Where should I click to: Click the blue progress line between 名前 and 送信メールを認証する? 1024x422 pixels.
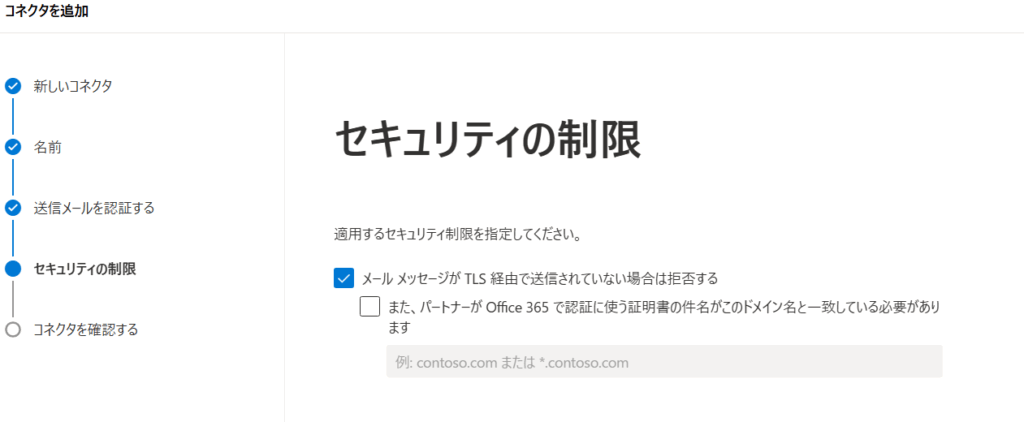pos(13,177)
